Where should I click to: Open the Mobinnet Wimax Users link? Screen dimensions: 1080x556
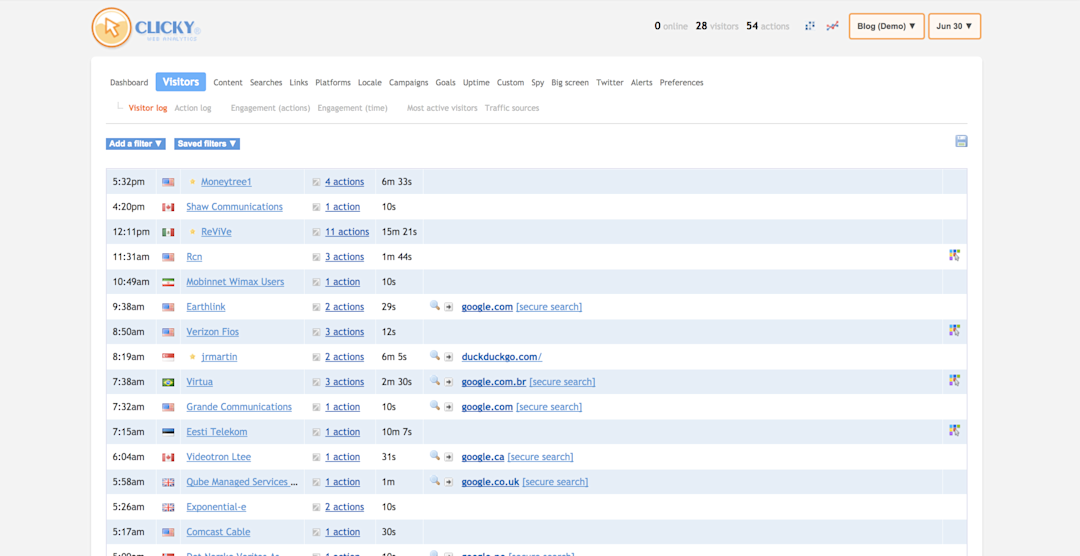pos(235,282)
